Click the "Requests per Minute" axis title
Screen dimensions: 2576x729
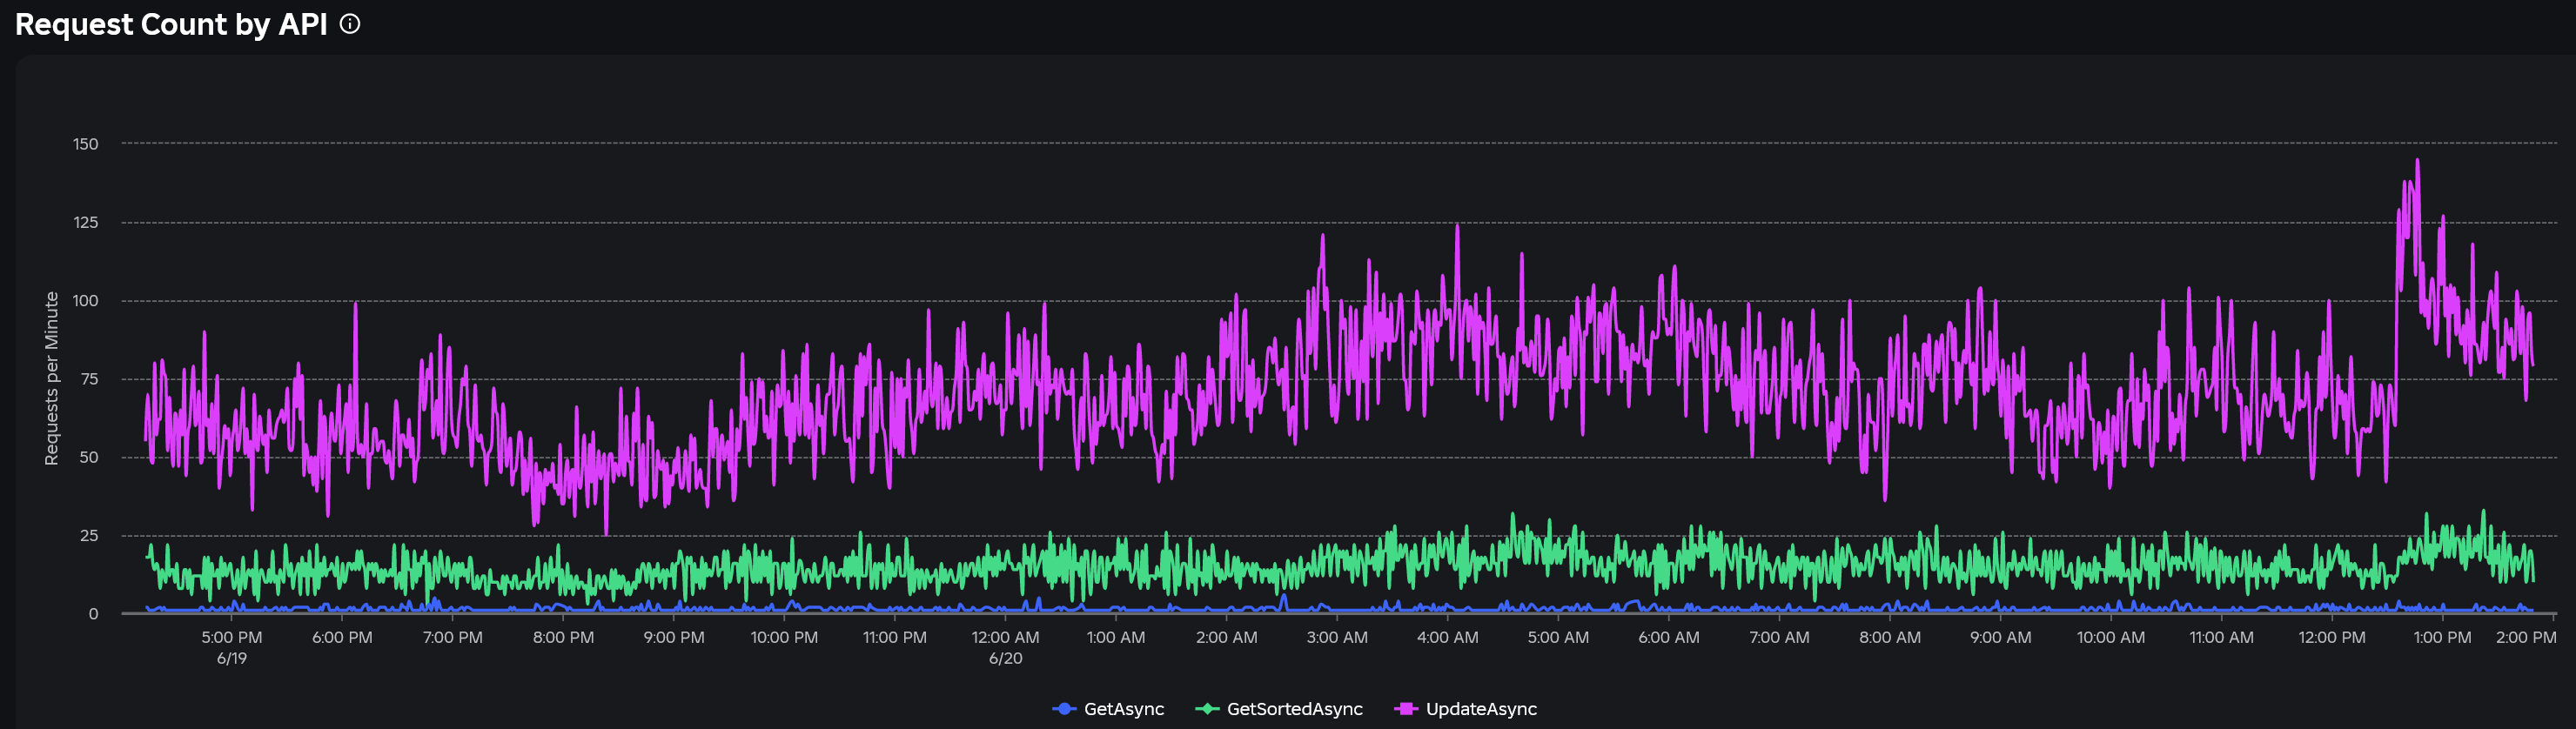click(52, 379)
